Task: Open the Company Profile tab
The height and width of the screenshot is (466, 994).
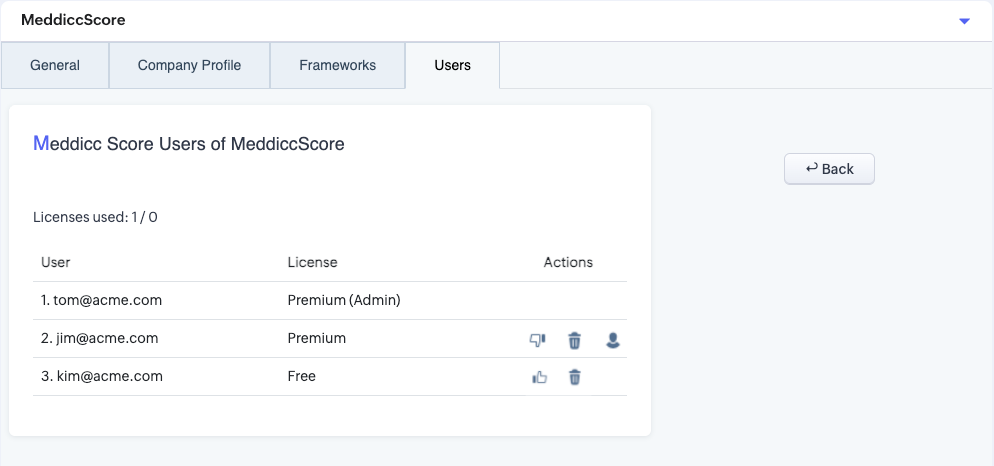Action: tap(189, 66)
